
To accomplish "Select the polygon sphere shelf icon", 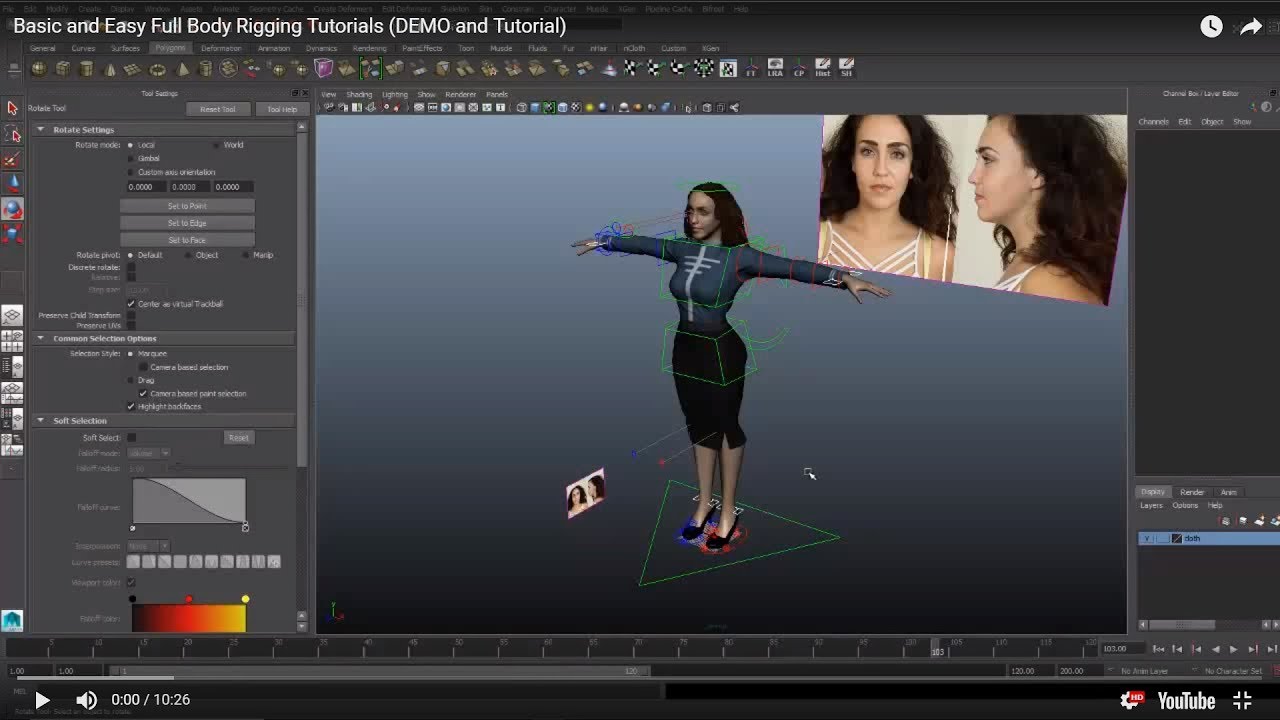I will coord(39,69).
